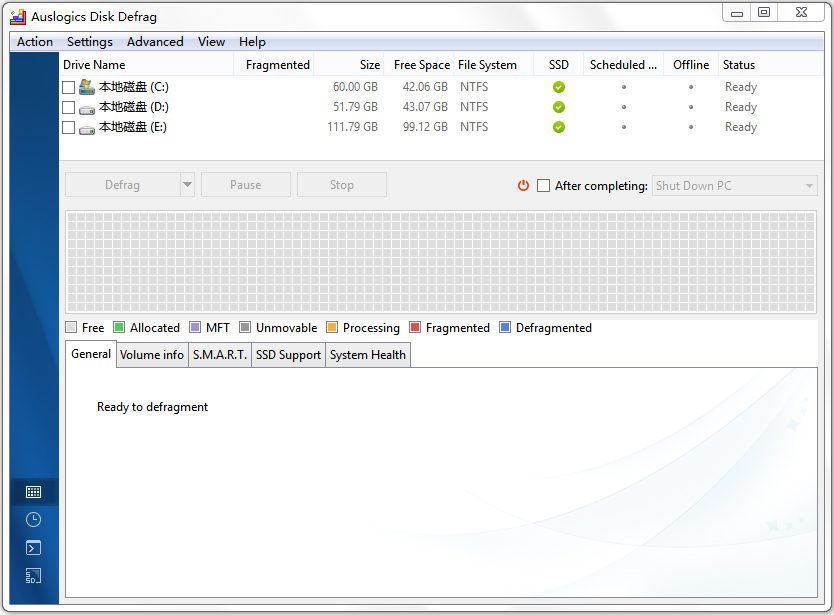Open the disk map view sidebar icon
The image size is (834, 615).
point(34,492)
